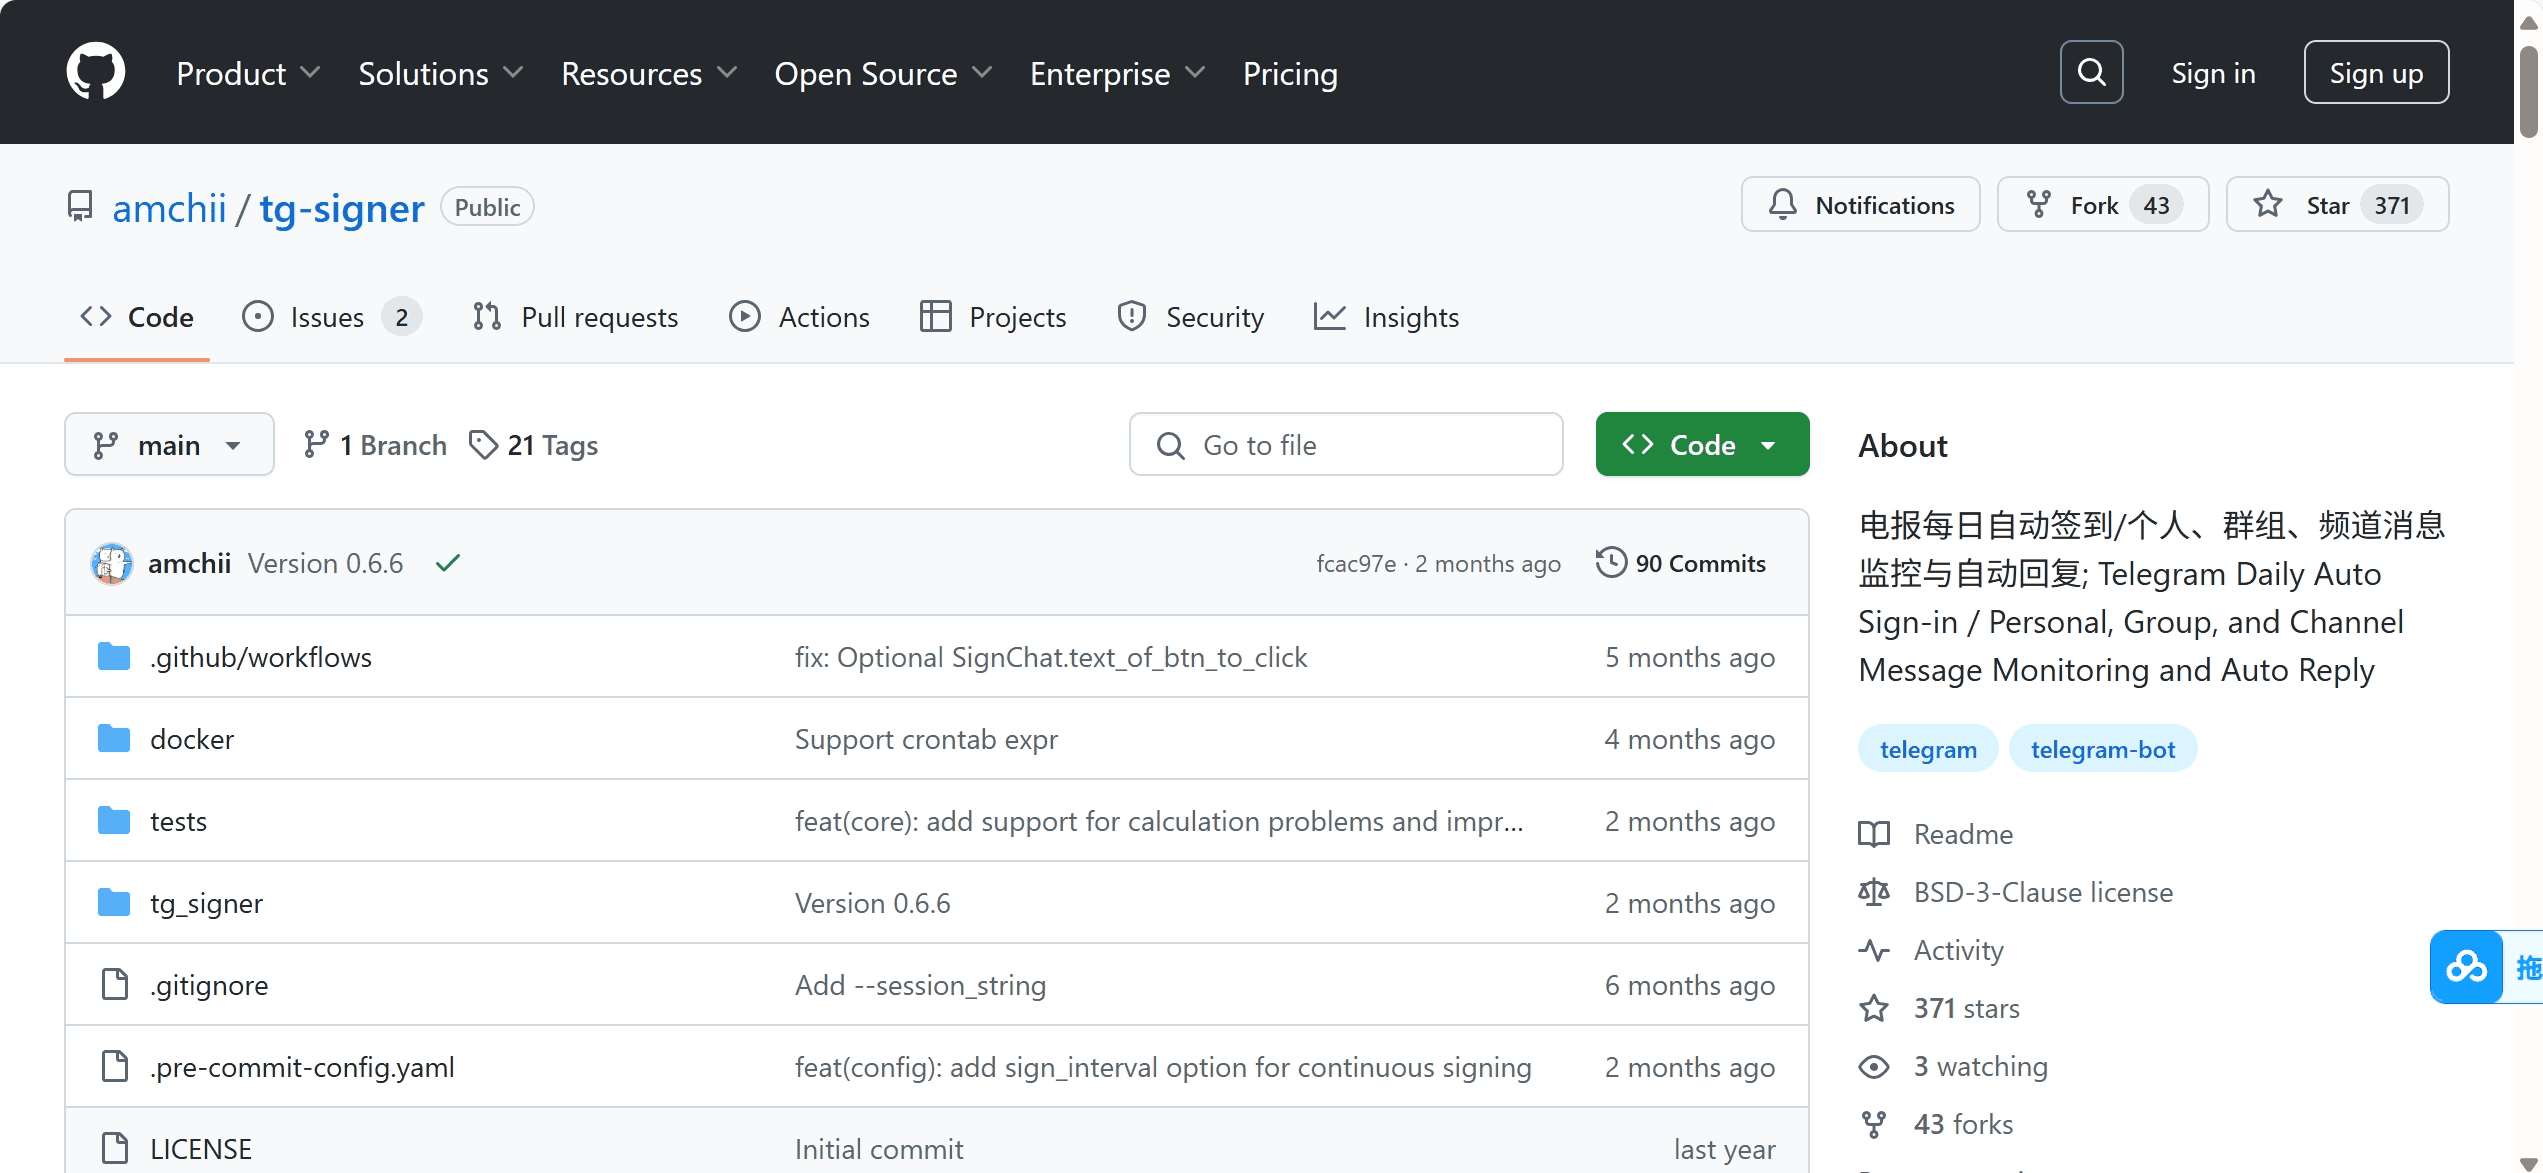Click the license scale icon
2543x1173 pixels.
pyautogui.click(x=1874, y=892)
